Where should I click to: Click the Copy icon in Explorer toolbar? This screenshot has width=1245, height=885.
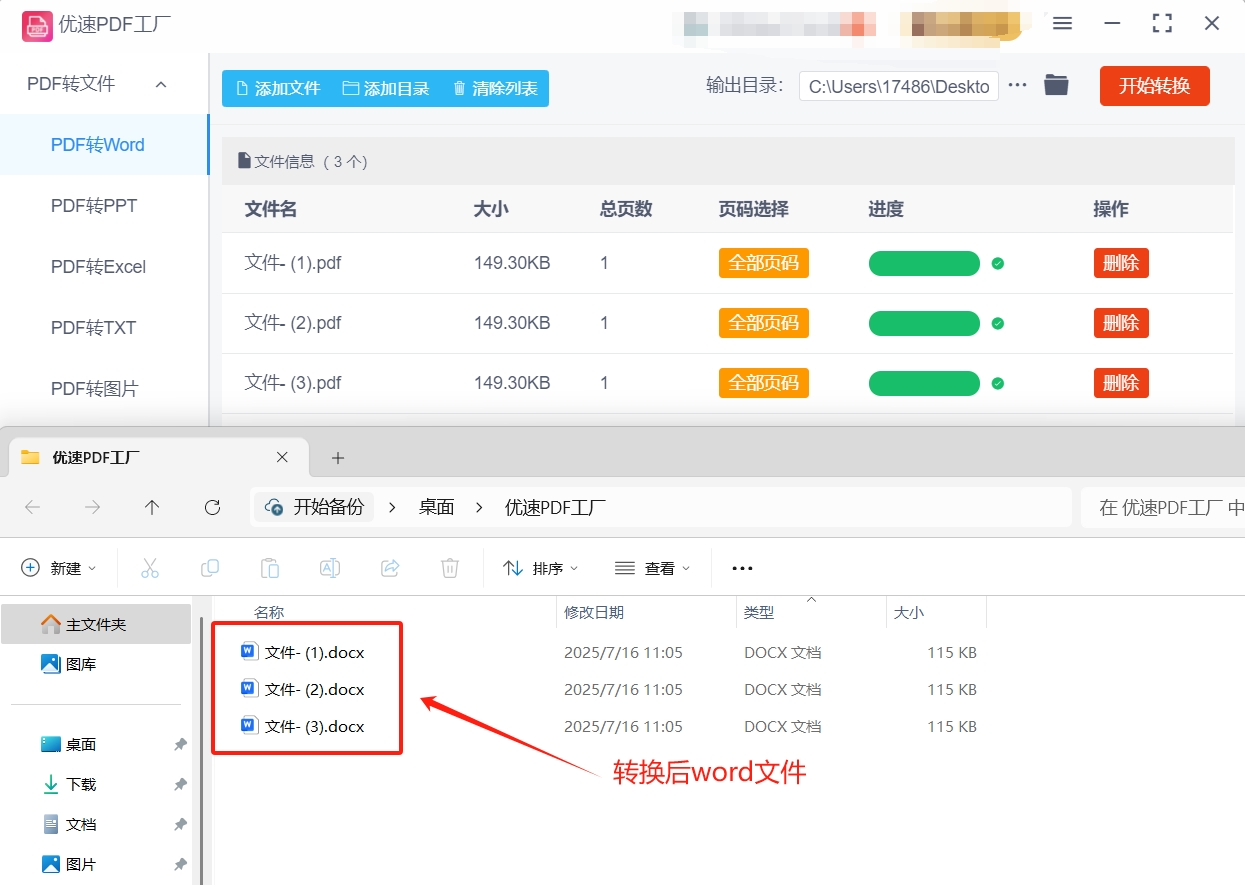(210, 567)
